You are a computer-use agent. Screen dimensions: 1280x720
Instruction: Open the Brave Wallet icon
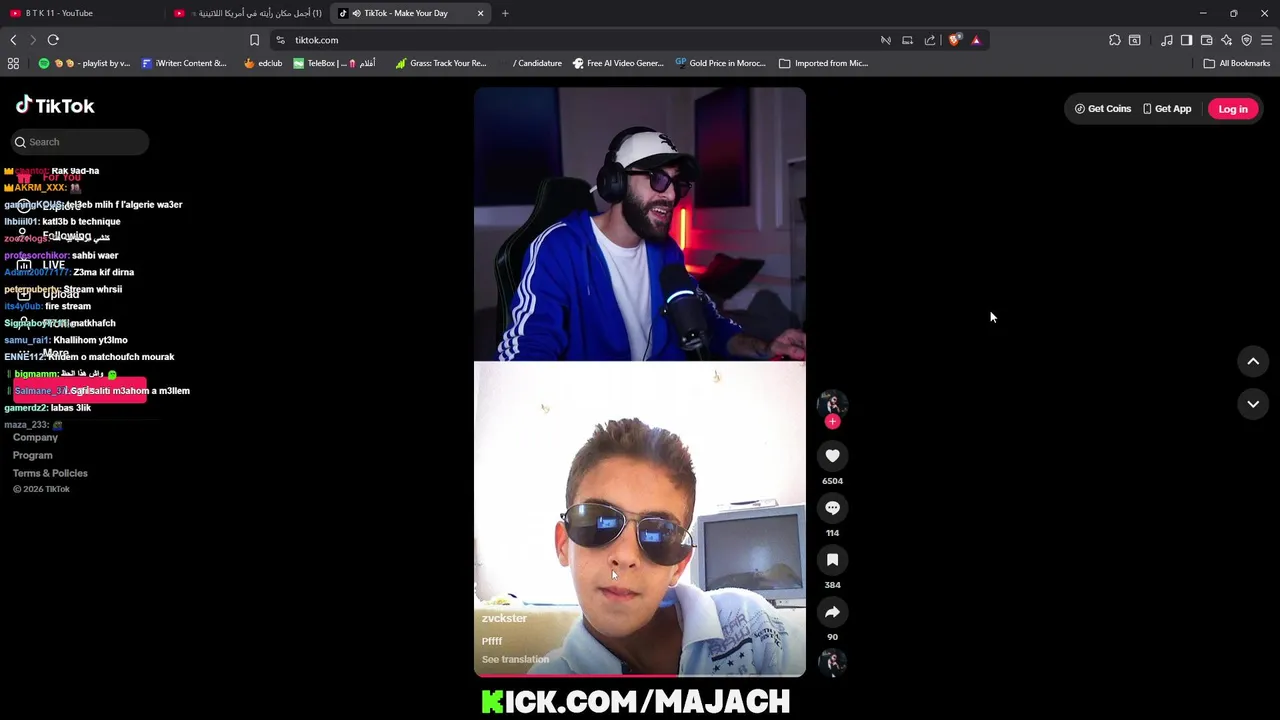pyautogui.click(x=1206, y=40)
